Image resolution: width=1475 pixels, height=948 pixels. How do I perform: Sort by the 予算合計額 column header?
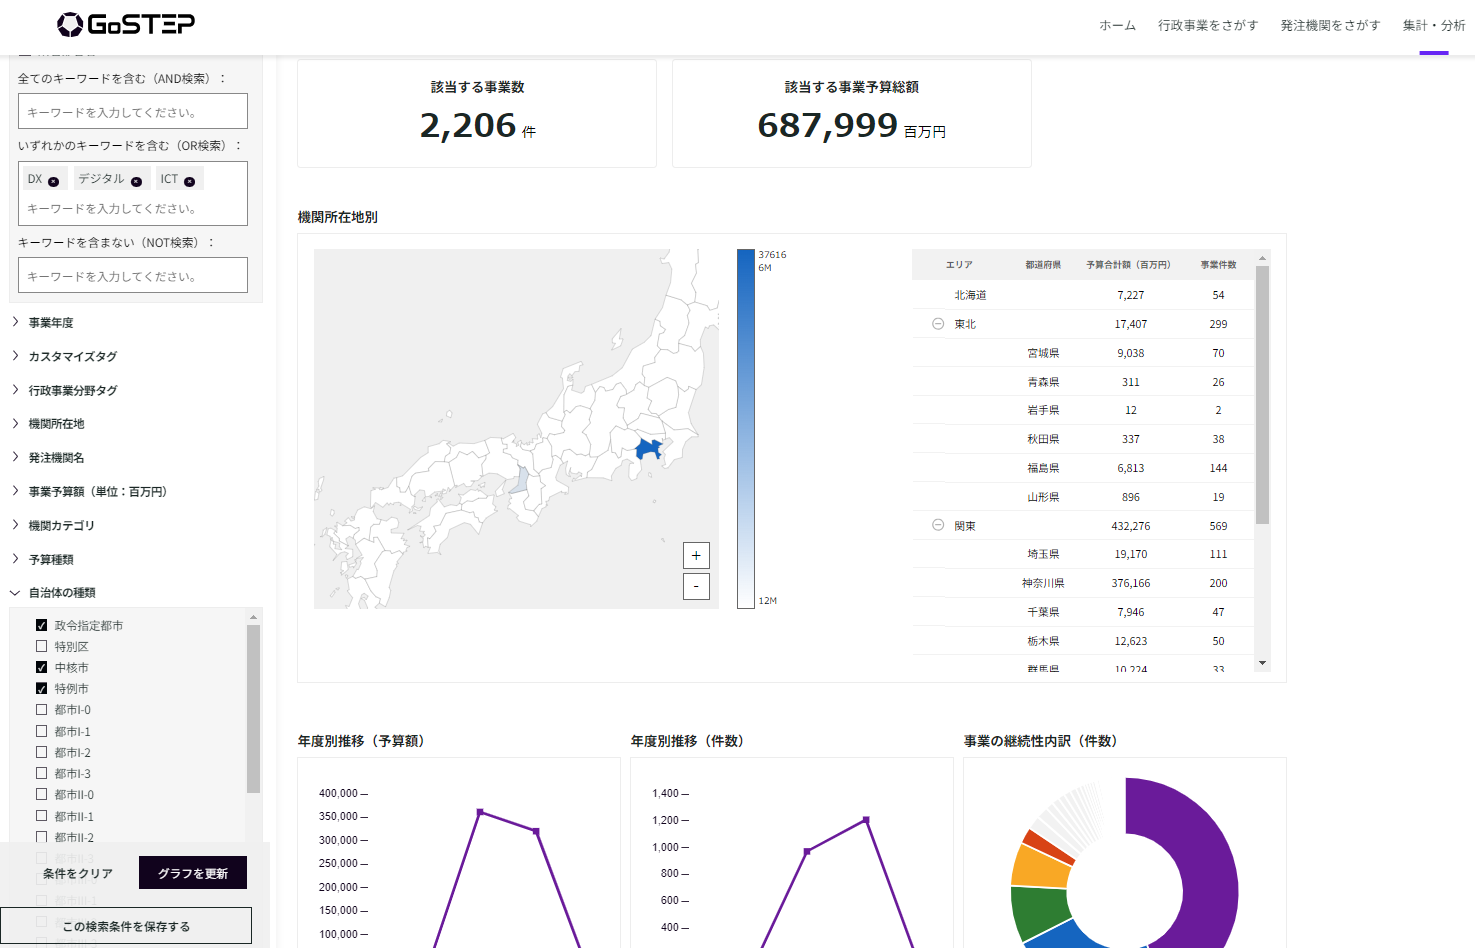point(1128,265)
